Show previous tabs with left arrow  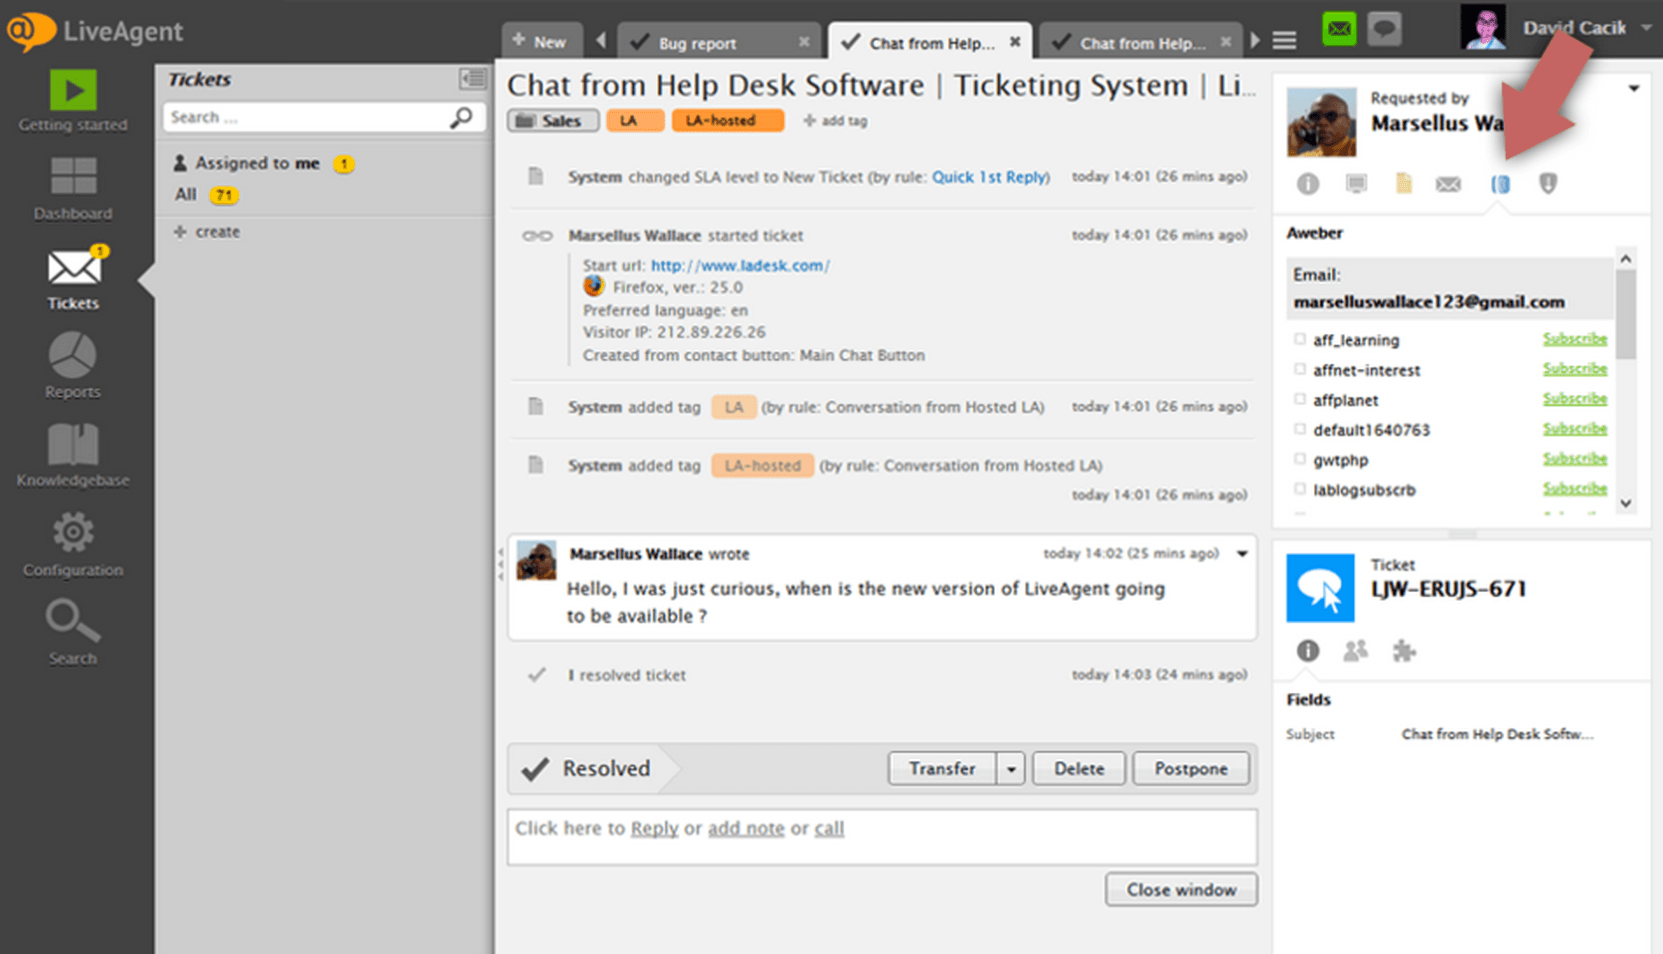coord(601,41)
